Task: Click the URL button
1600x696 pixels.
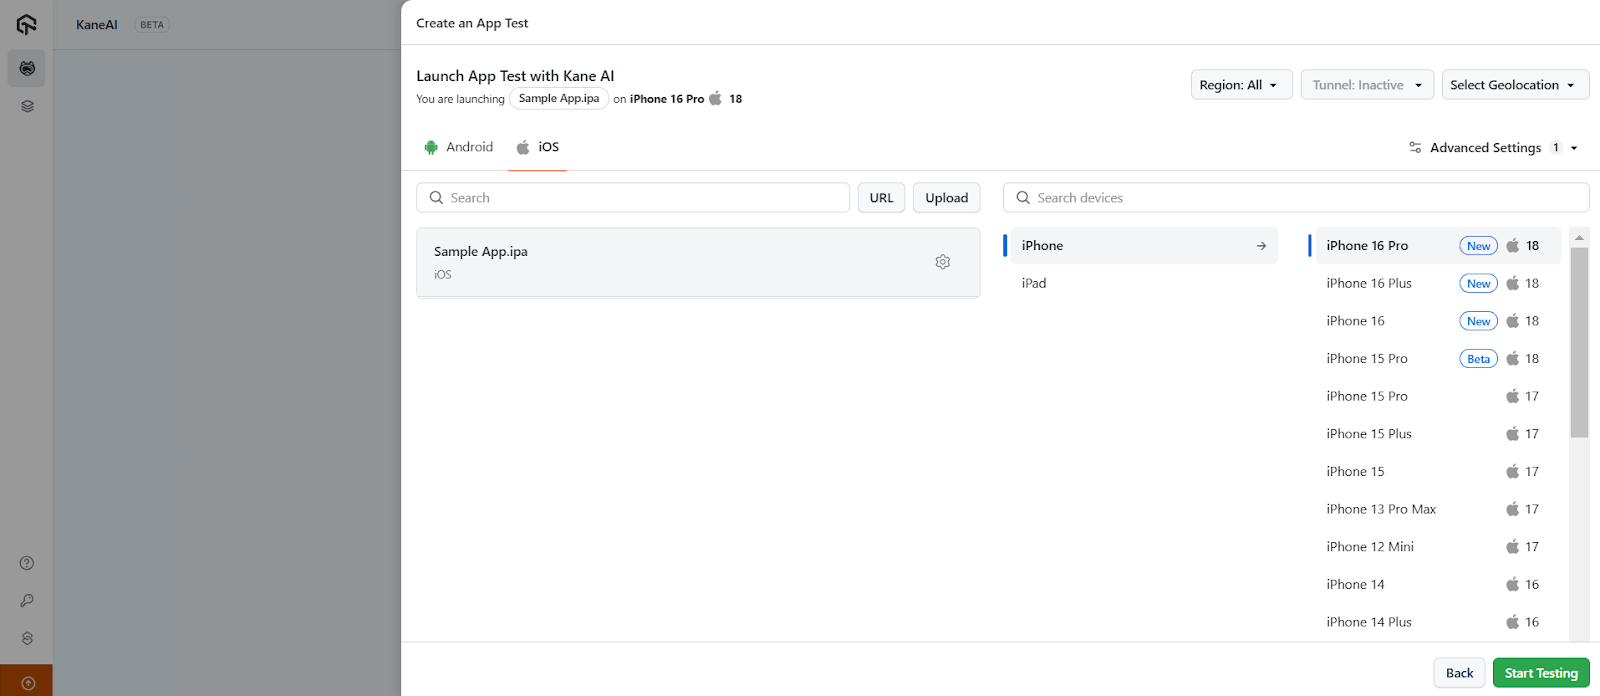Action: [881, 198]
